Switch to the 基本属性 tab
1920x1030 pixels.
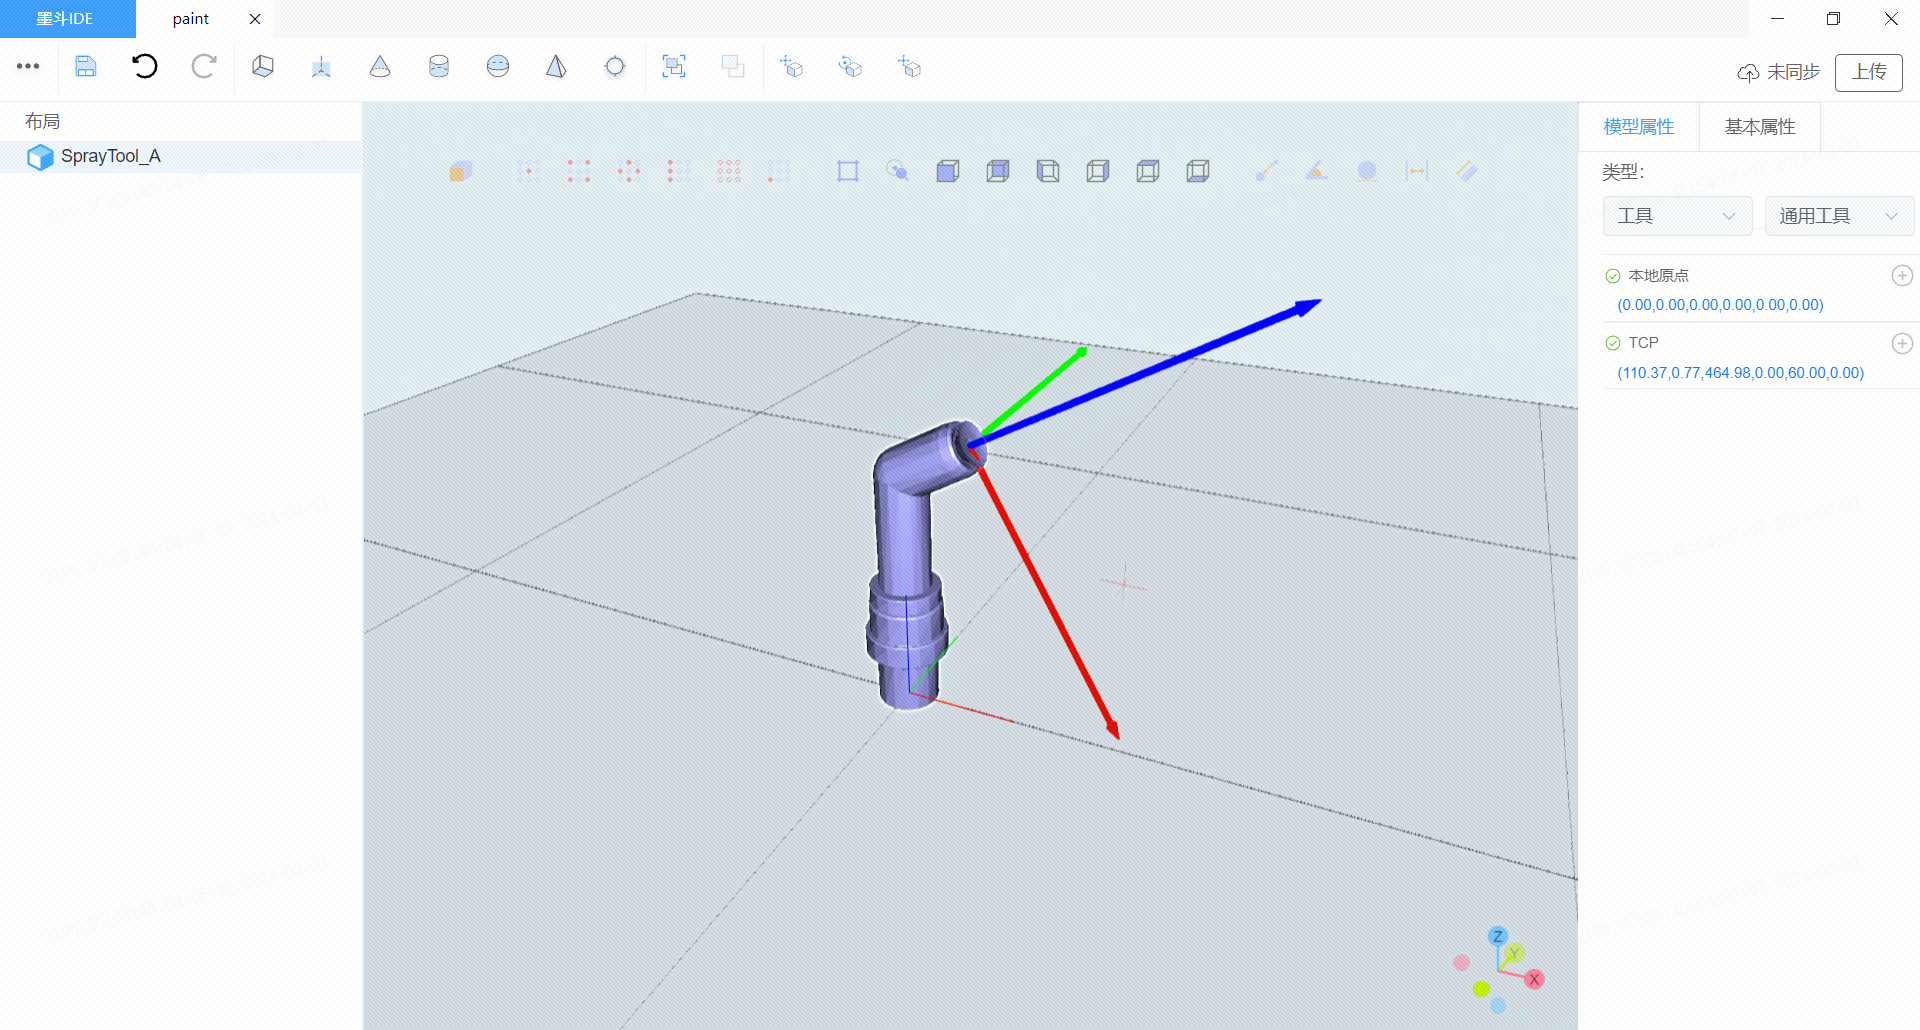point(1759,127)
